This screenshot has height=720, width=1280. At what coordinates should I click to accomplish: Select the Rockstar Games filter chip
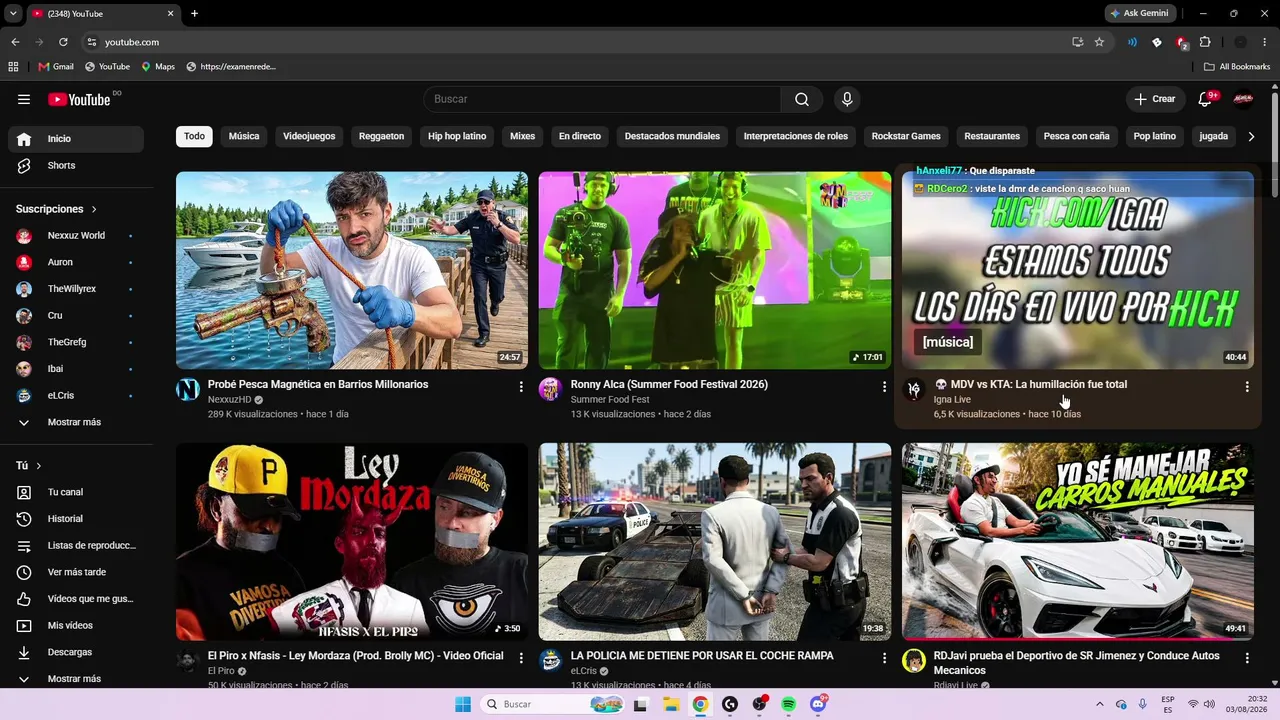(906, 136)
